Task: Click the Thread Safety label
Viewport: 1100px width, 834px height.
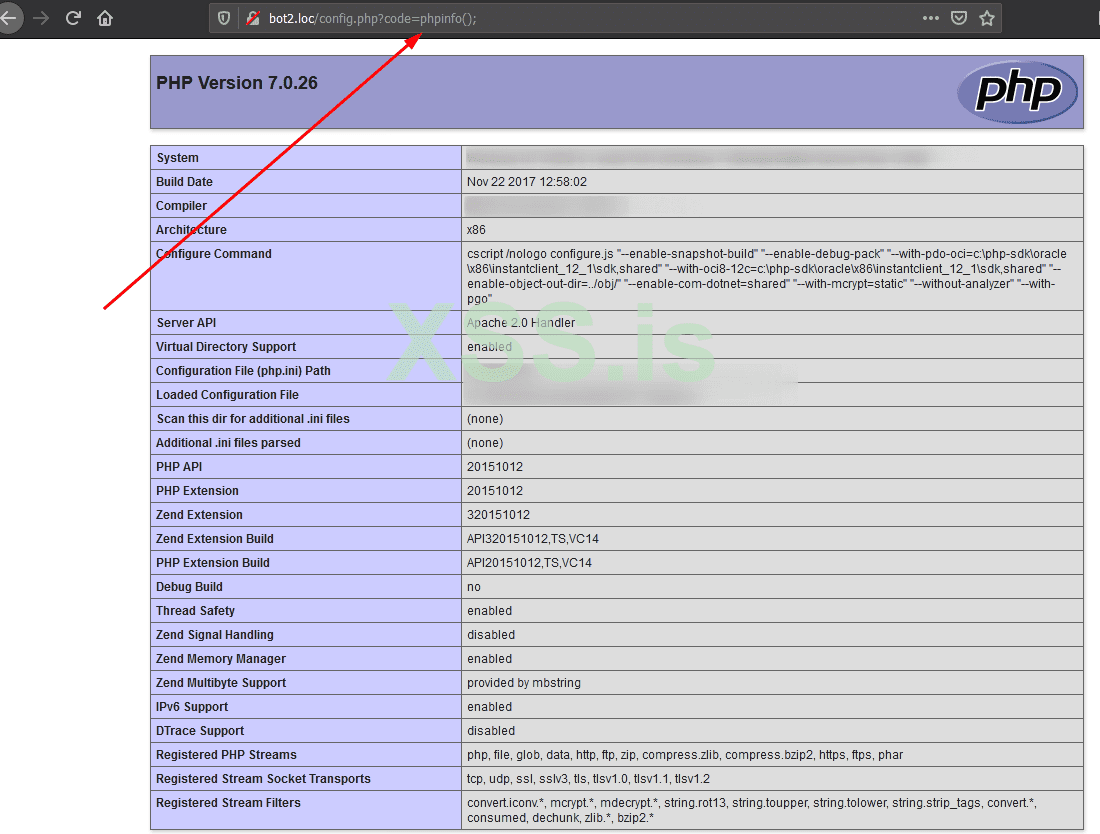Action: [195, 610]
